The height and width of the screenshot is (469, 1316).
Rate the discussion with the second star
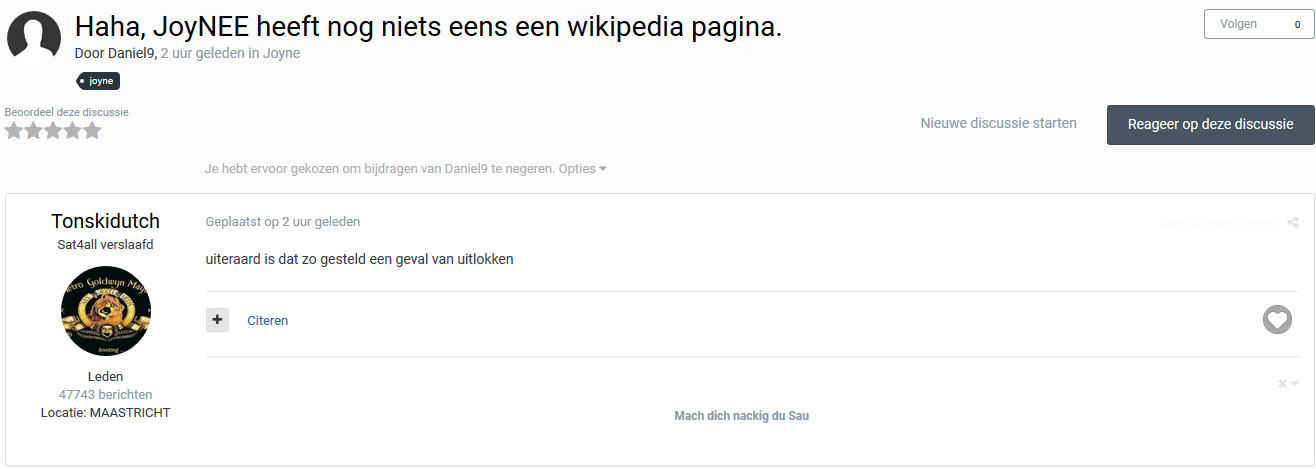(33, 130)
